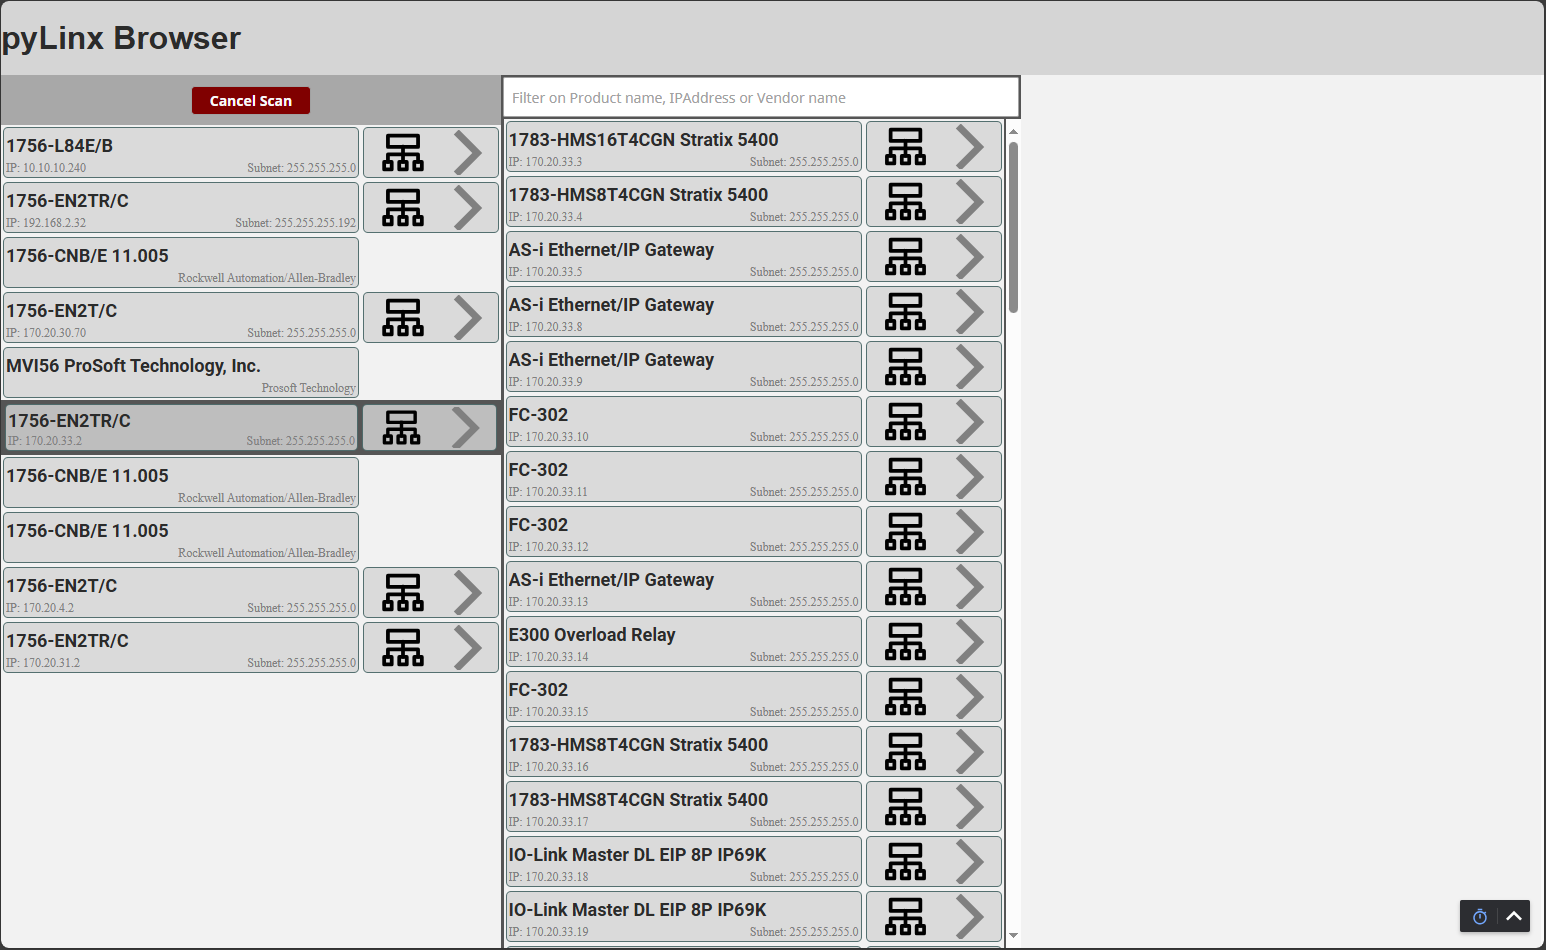Image resolution: width=1546 pixels, height=950 pixels.
Task: Select the 1756-L84E/B device card
Action: pyautogui.click(x=181, y=153)
